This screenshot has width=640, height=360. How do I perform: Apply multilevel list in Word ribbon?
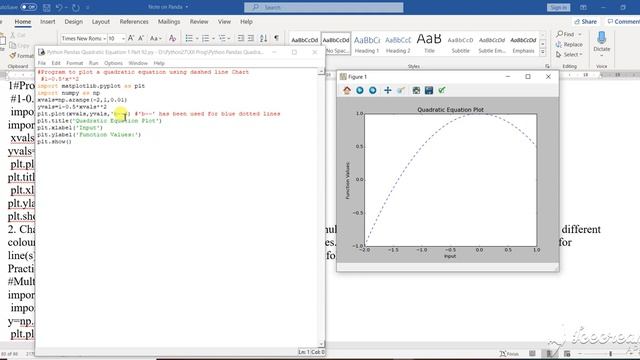(222, 38)
